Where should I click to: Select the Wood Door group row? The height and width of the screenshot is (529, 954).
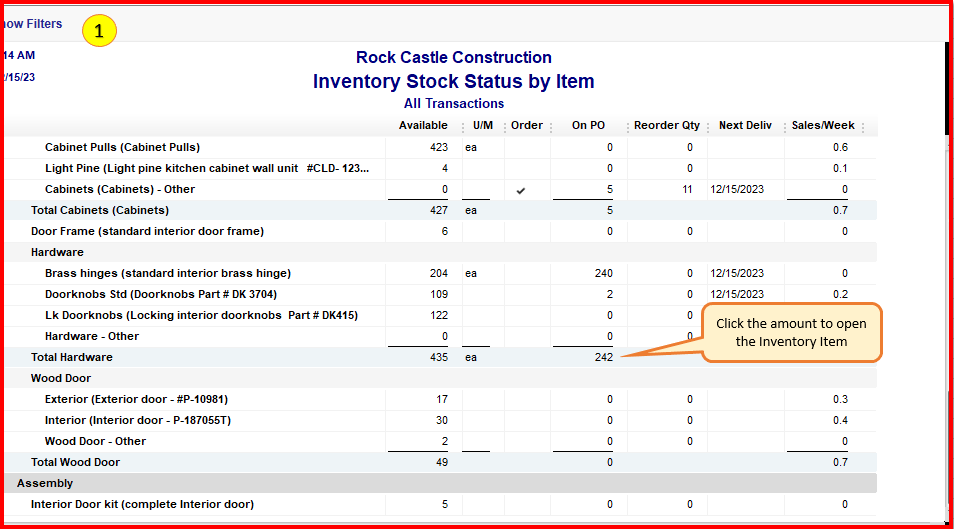440,378
